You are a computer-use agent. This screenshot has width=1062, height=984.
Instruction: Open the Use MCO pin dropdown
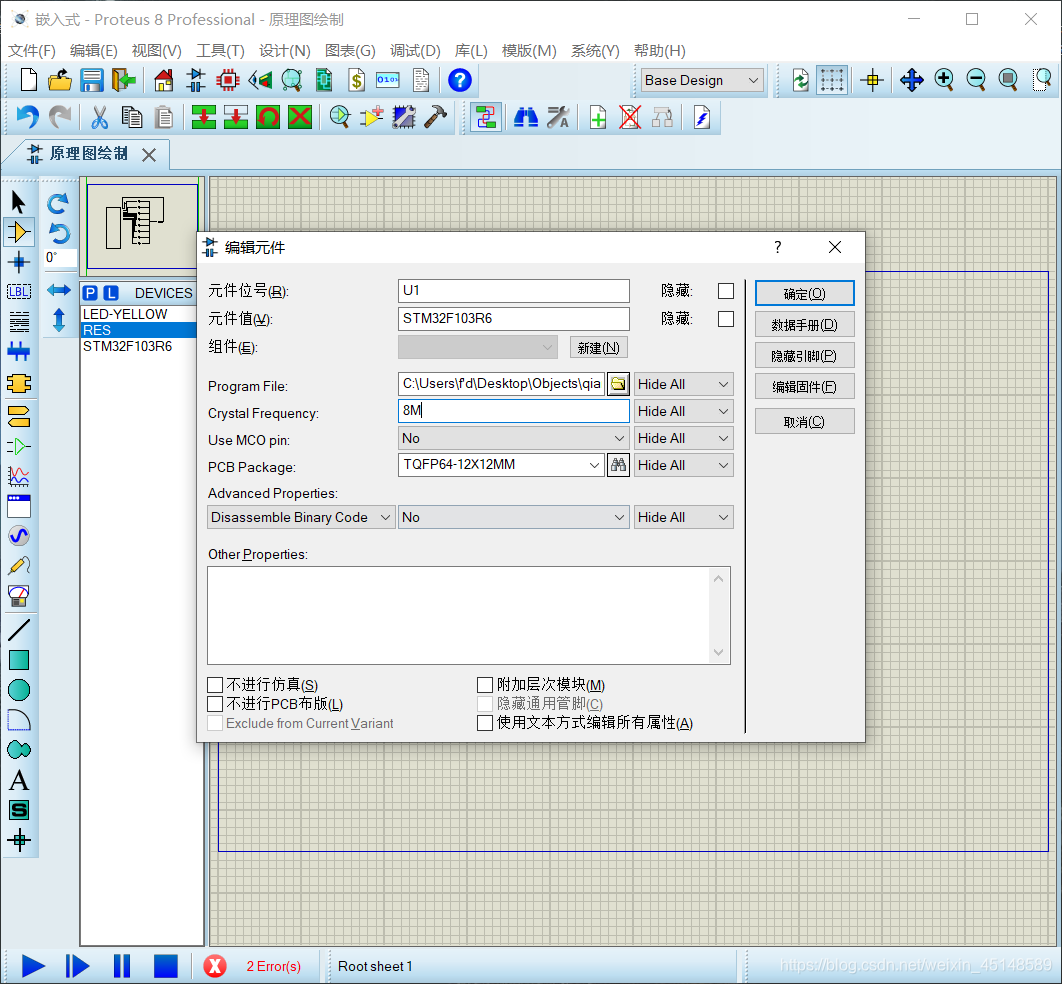(513, 438)
